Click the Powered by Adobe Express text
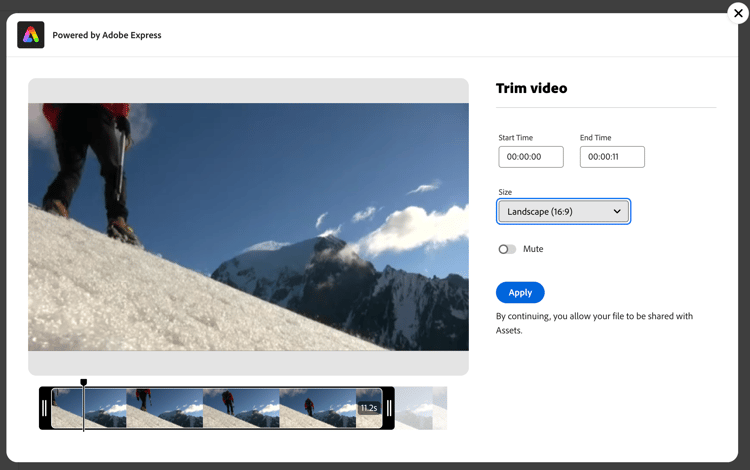 point(107,35)
